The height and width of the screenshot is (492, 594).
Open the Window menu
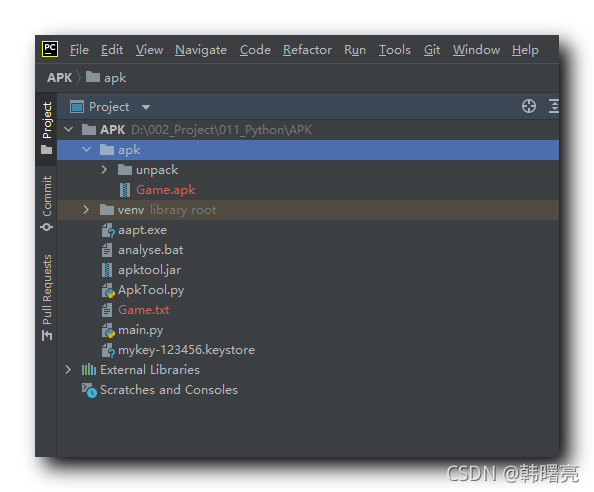click(476, 50)
